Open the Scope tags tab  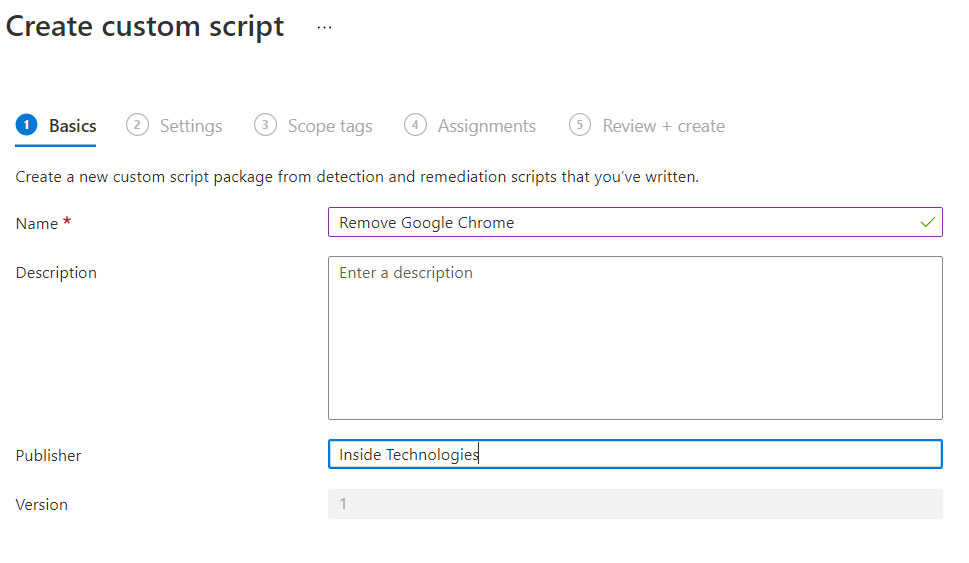pyautogui.click(x=330, y=126)
